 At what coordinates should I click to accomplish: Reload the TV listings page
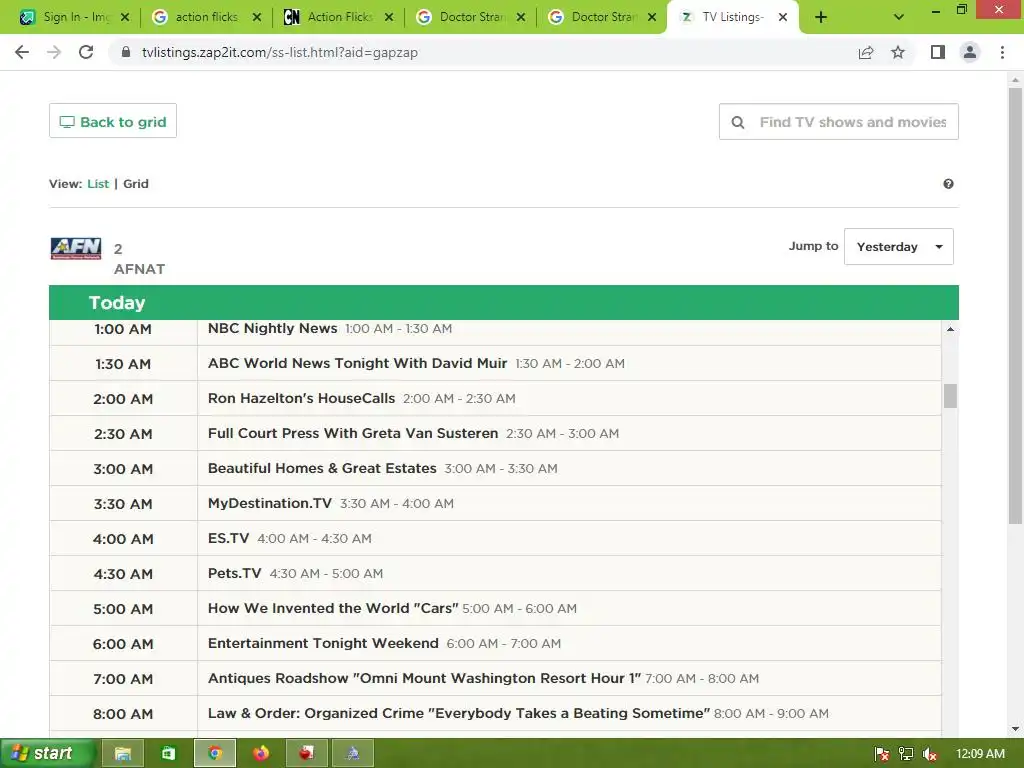pyautogui.click(x=86, y=52)
